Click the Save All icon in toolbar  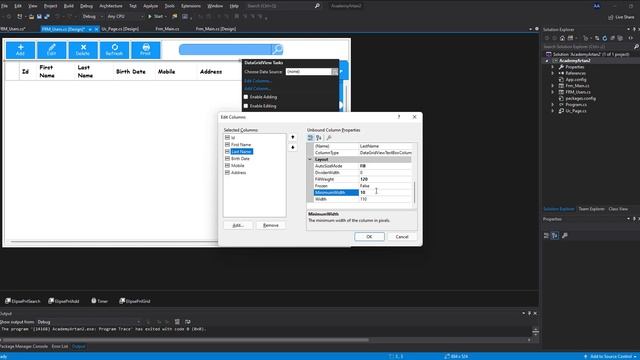(47, 16)
